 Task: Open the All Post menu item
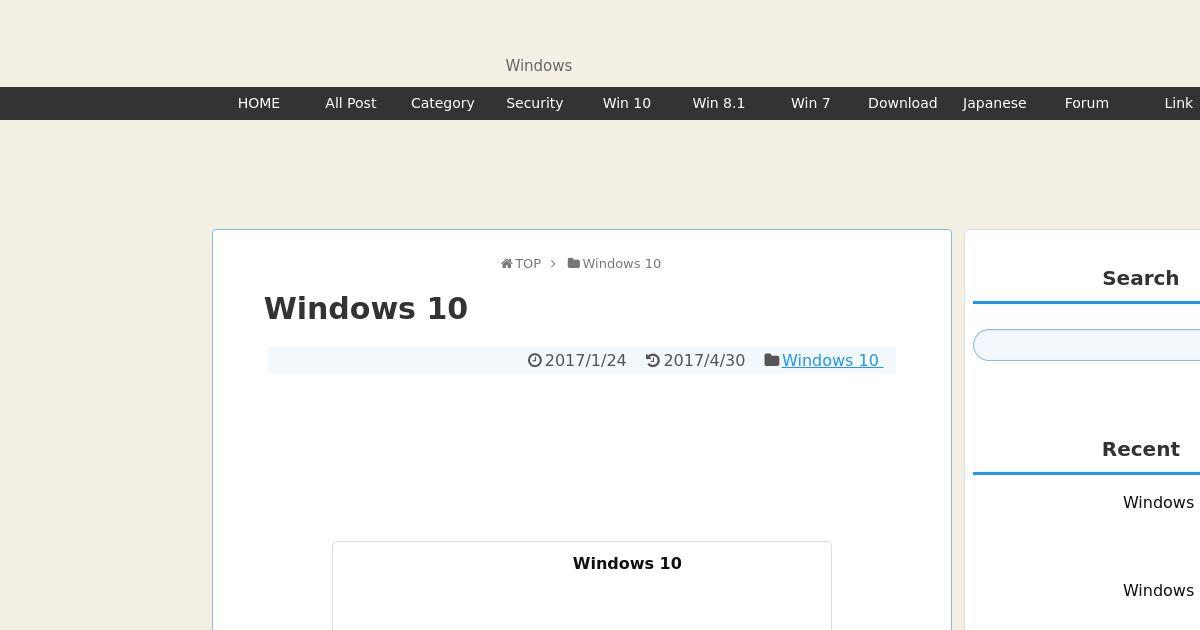351,103
